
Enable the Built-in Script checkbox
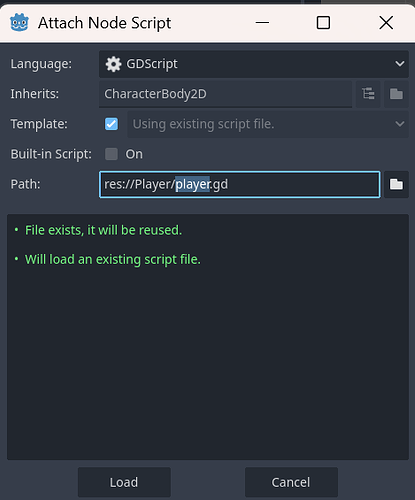click(x=111, y=154)
